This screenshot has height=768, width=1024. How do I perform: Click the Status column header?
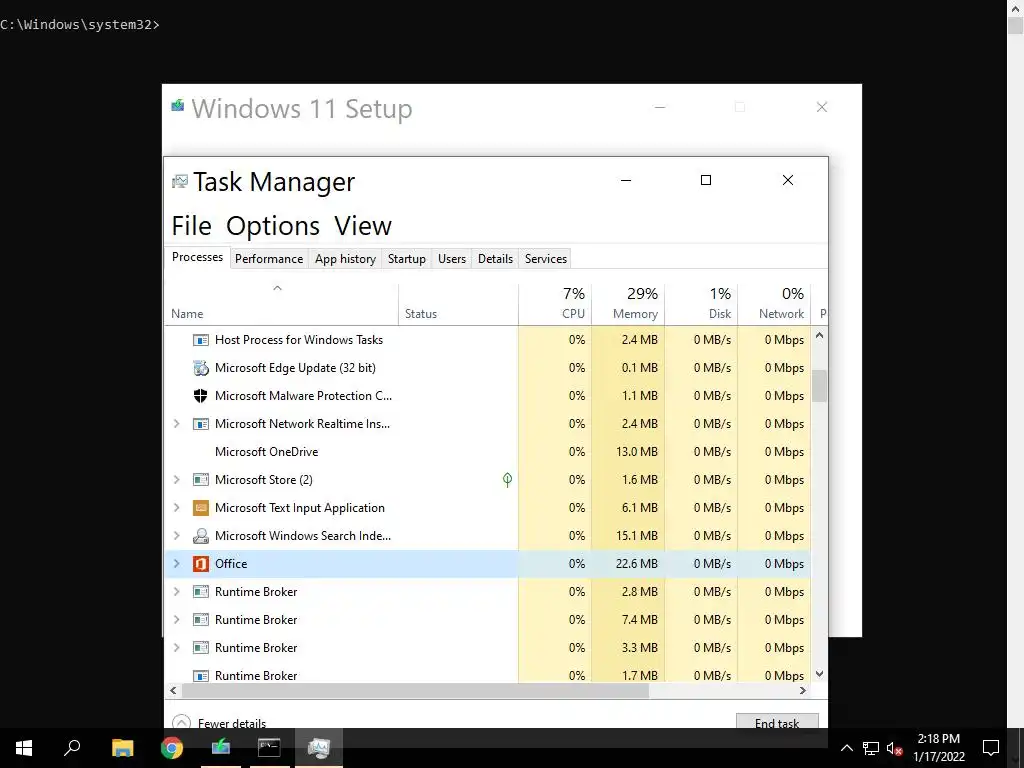click(458, 304)
